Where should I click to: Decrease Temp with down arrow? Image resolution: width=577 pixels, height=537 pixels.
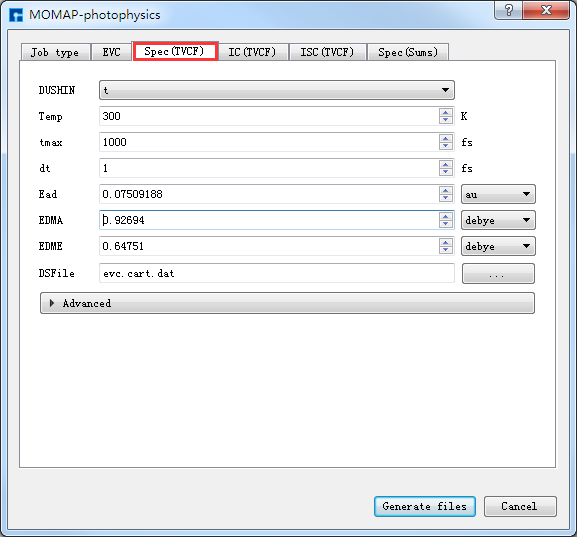pyautogui.click(x=446, y=120)
